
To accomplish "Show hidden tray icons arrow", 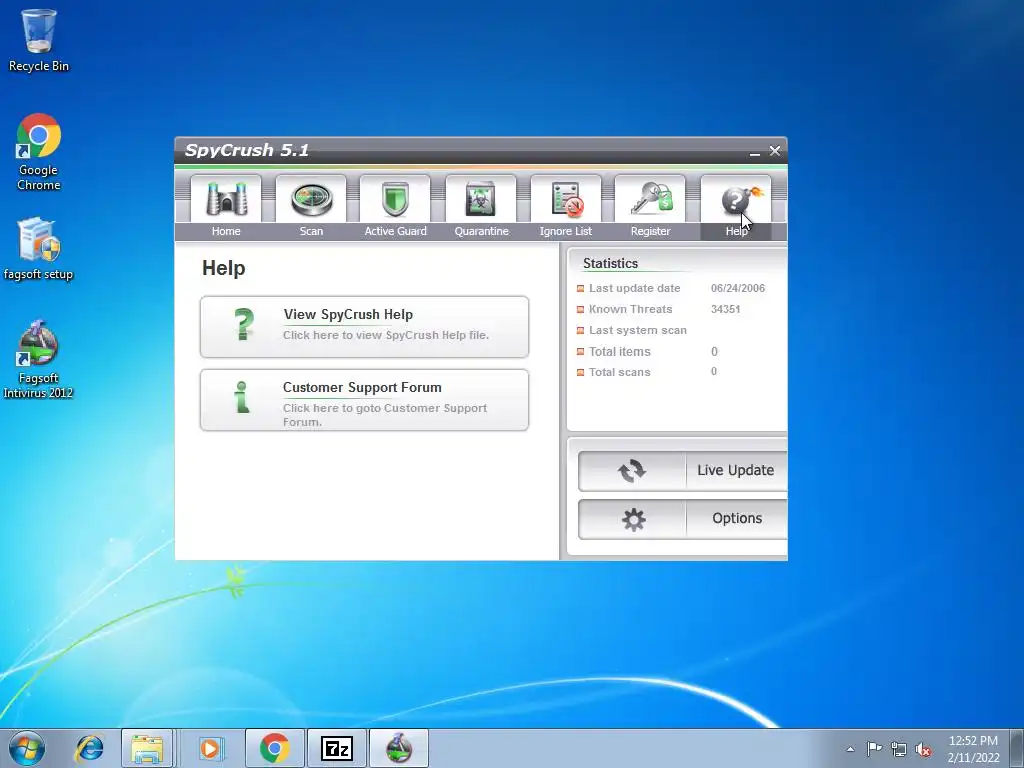I will tap(850, 749).
